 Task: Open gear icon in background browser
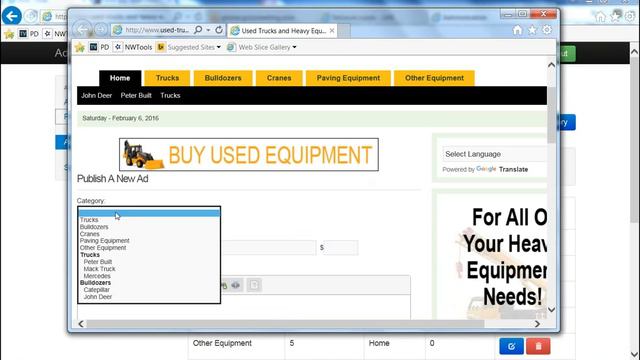(x=630, y=17)
